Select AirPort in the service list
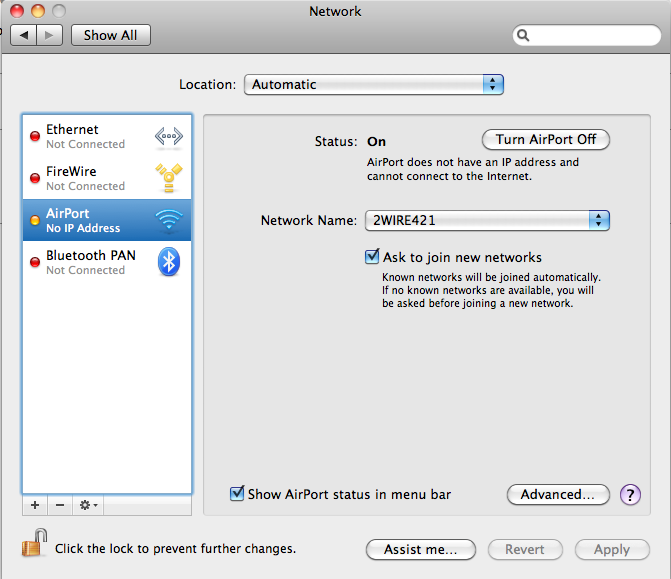The width and height of the screenshot is (671, 579). click(107, 220)
